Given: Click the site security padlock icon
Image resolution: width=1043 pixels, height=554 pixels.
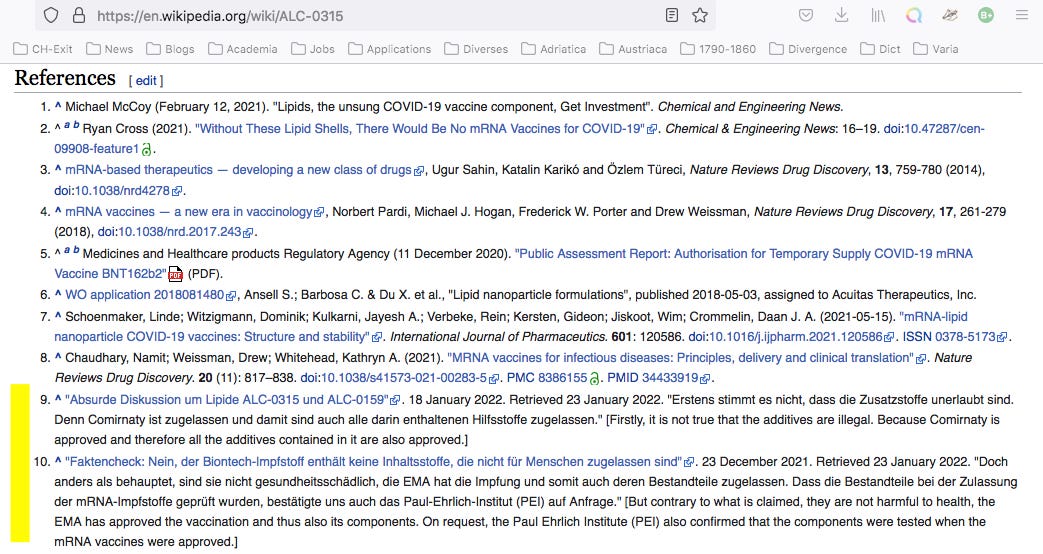Looking at the screenshot, I should point(78,15).
